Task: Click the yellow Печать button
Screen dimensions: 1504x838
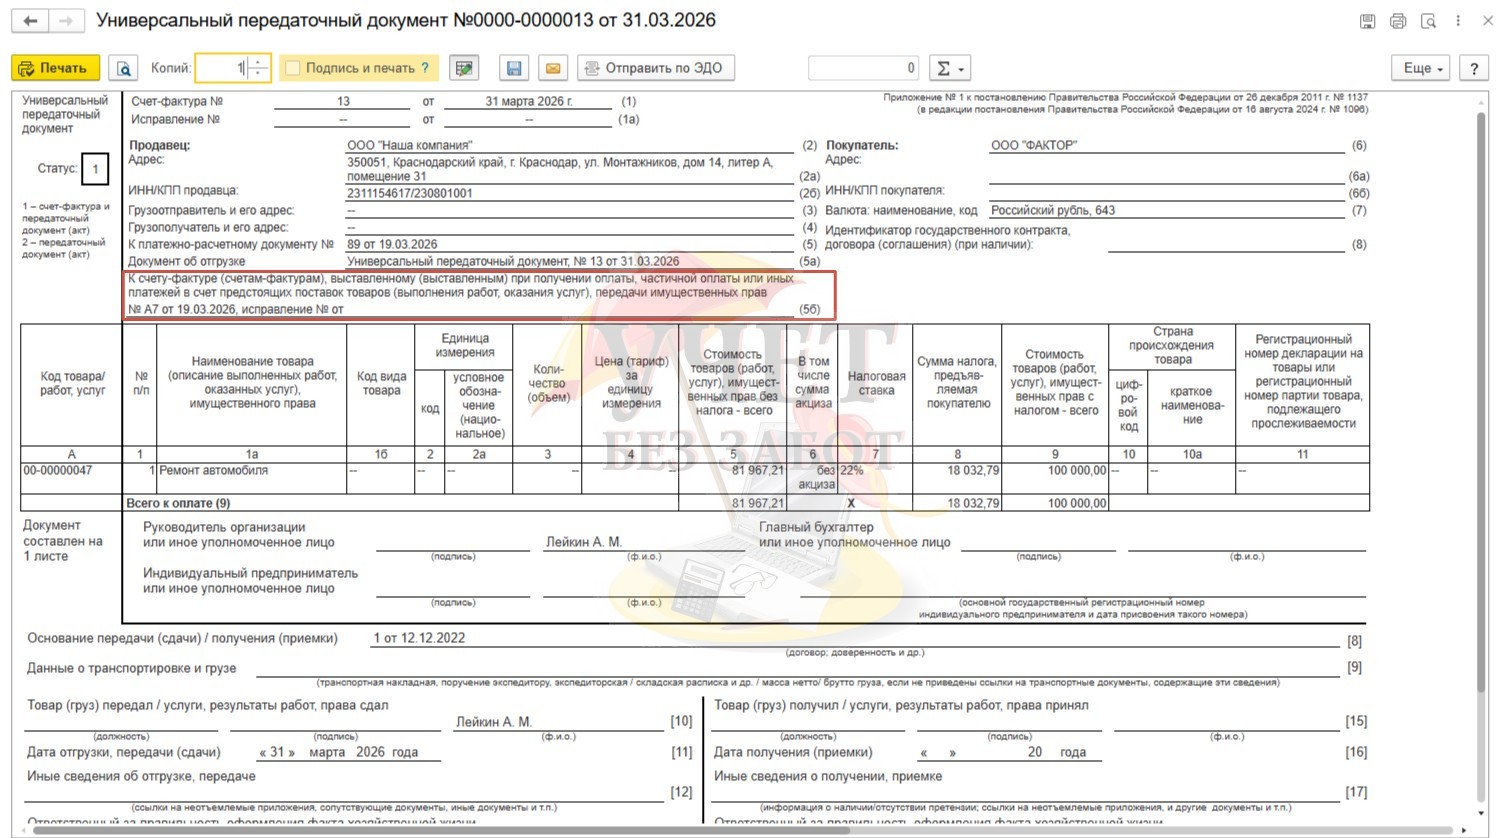Action: point(55,68)
